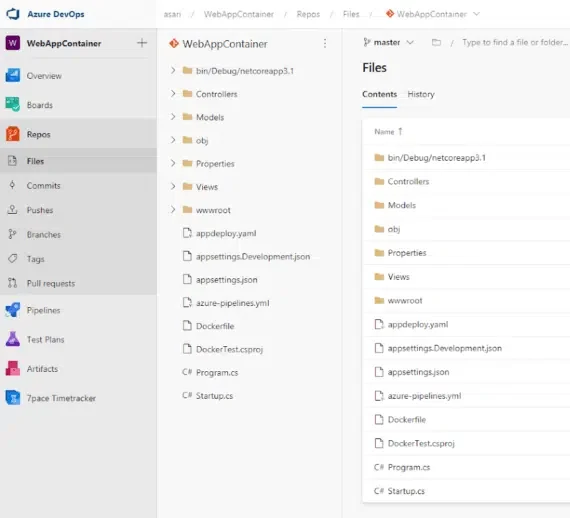
Task: Click the asari breadcrumb link
Action: [x=172, y=14]
